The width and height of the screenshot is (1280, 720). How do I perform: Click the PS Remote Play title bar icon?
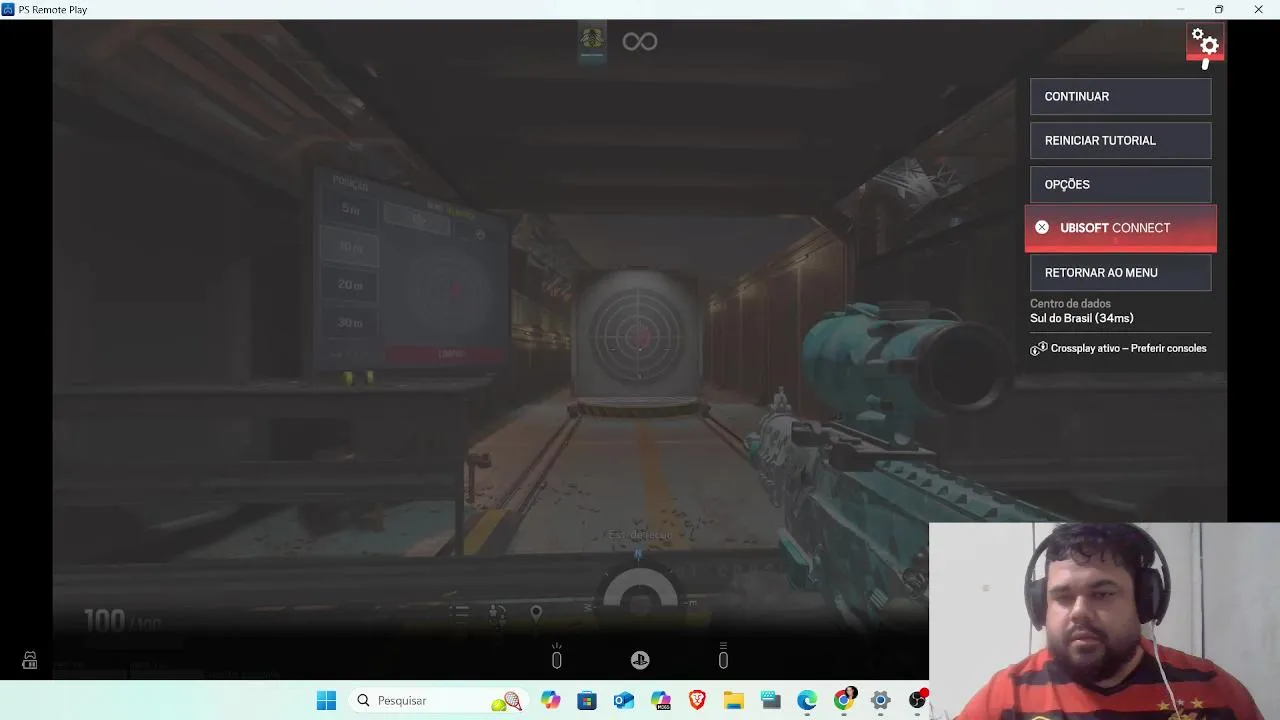9,9
